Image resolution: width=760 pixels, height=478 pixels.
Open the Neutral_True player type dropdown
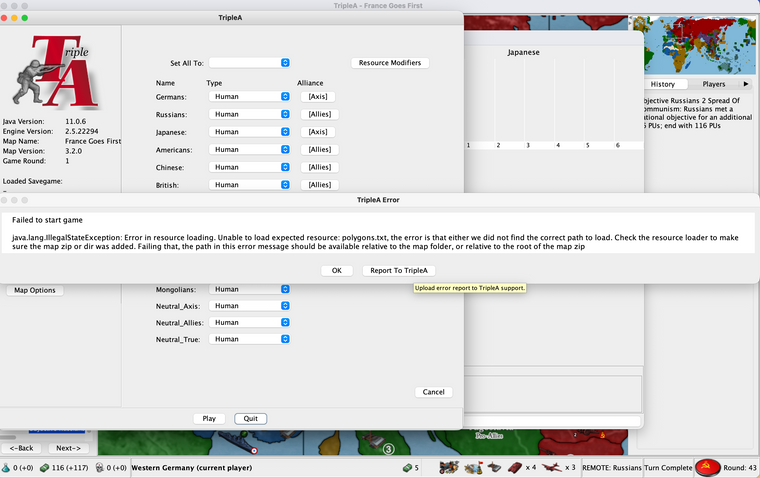click(250, 339)
